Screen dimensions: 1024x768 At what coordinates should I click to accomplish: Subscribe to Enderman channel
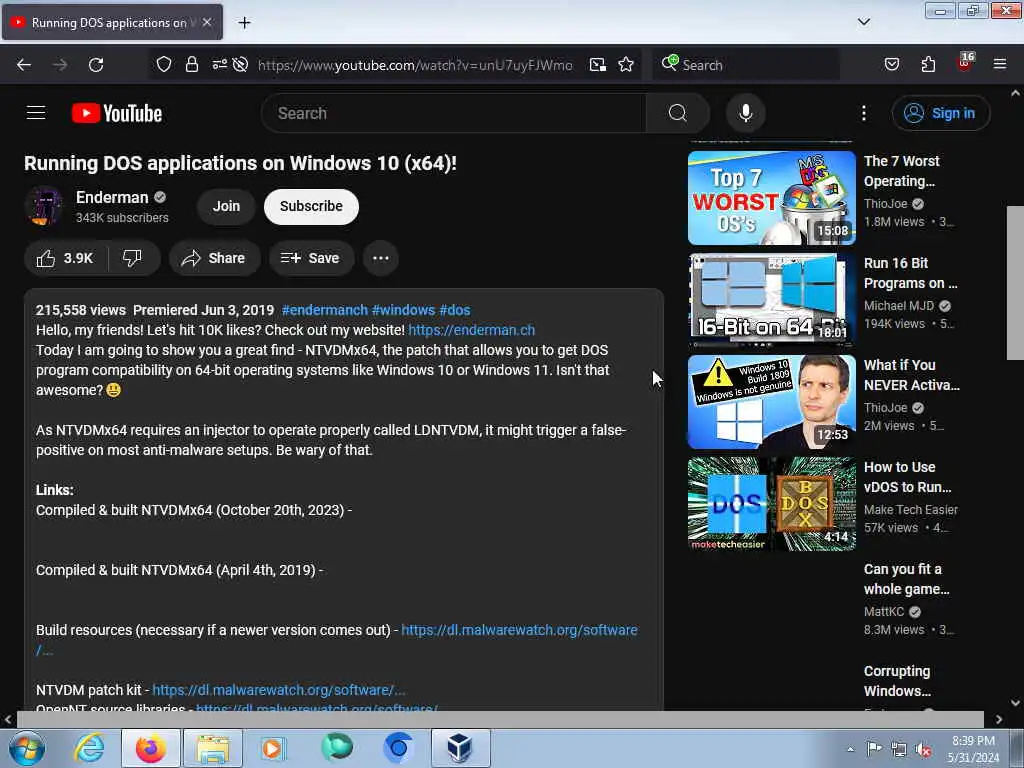311,206
